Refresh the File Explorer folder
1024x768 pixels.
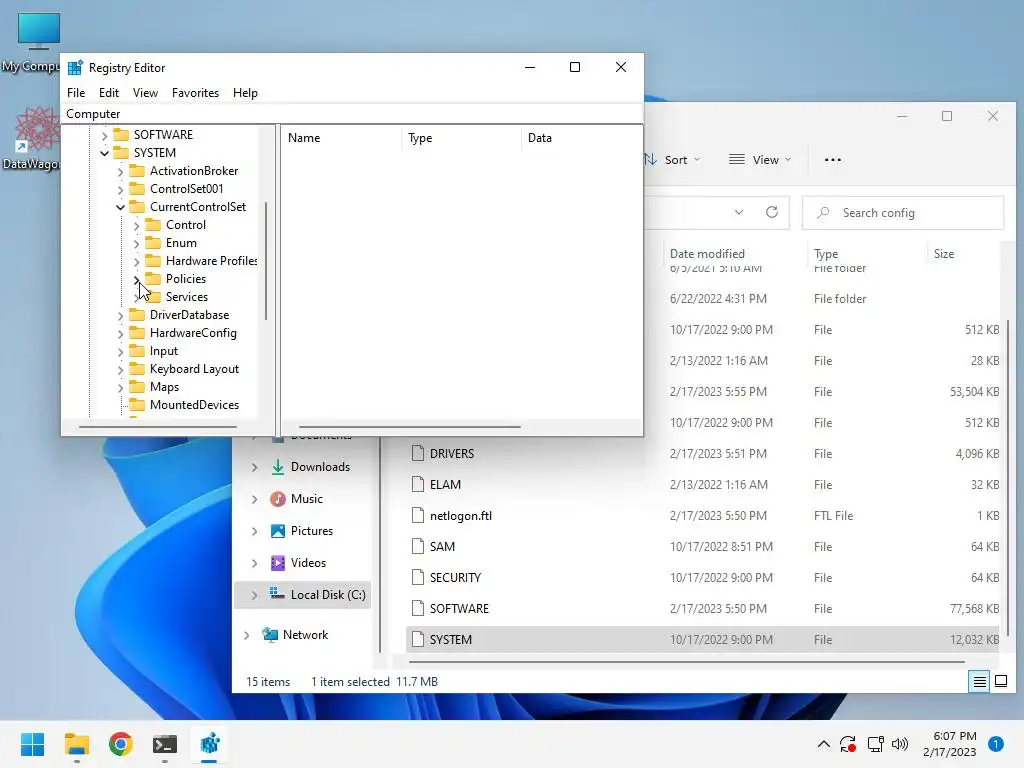[x=772, y=212]
